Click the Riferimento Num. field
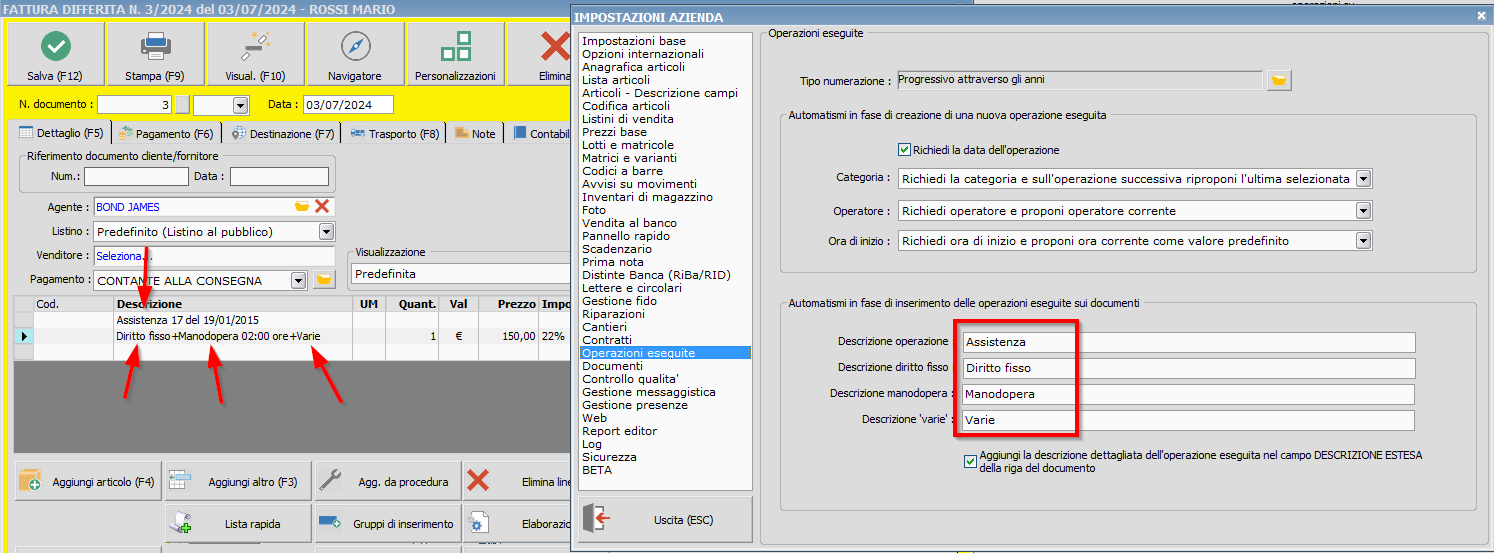Screen dimensions: 1494x553 [x=136, y=177]
